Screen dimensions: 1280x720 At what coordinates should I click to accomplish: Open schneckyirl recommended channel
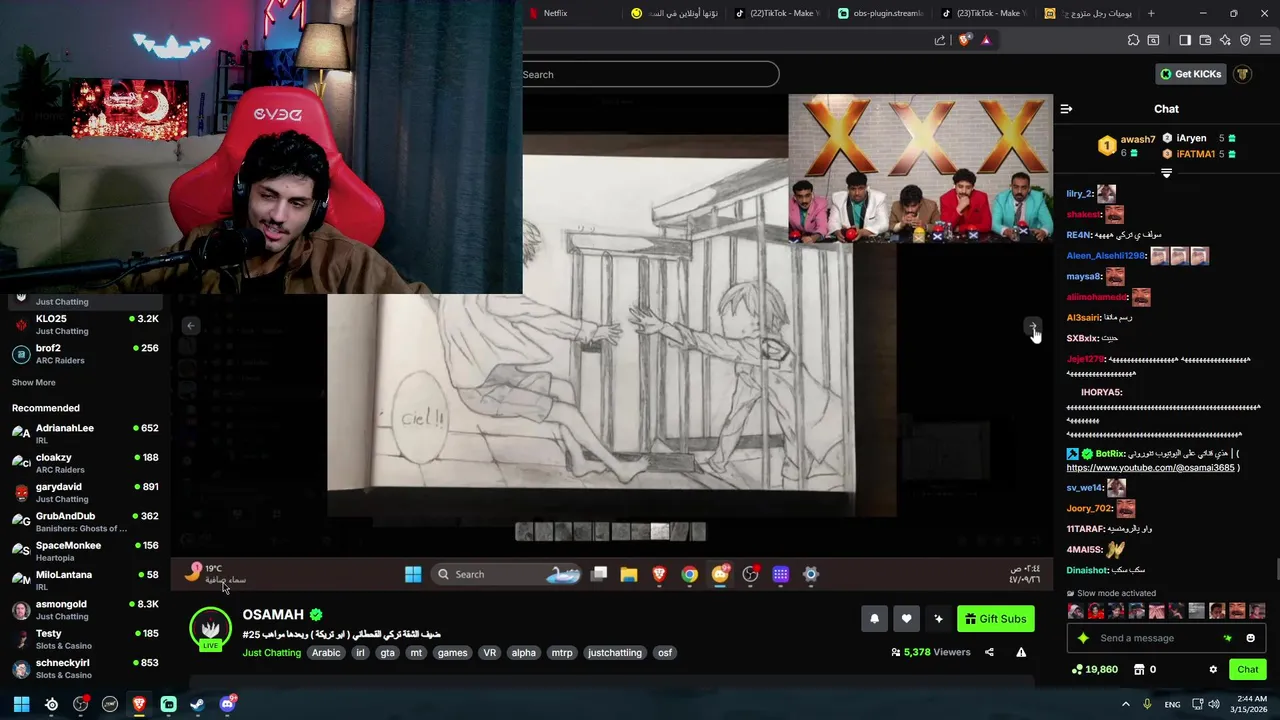[85, 668]
